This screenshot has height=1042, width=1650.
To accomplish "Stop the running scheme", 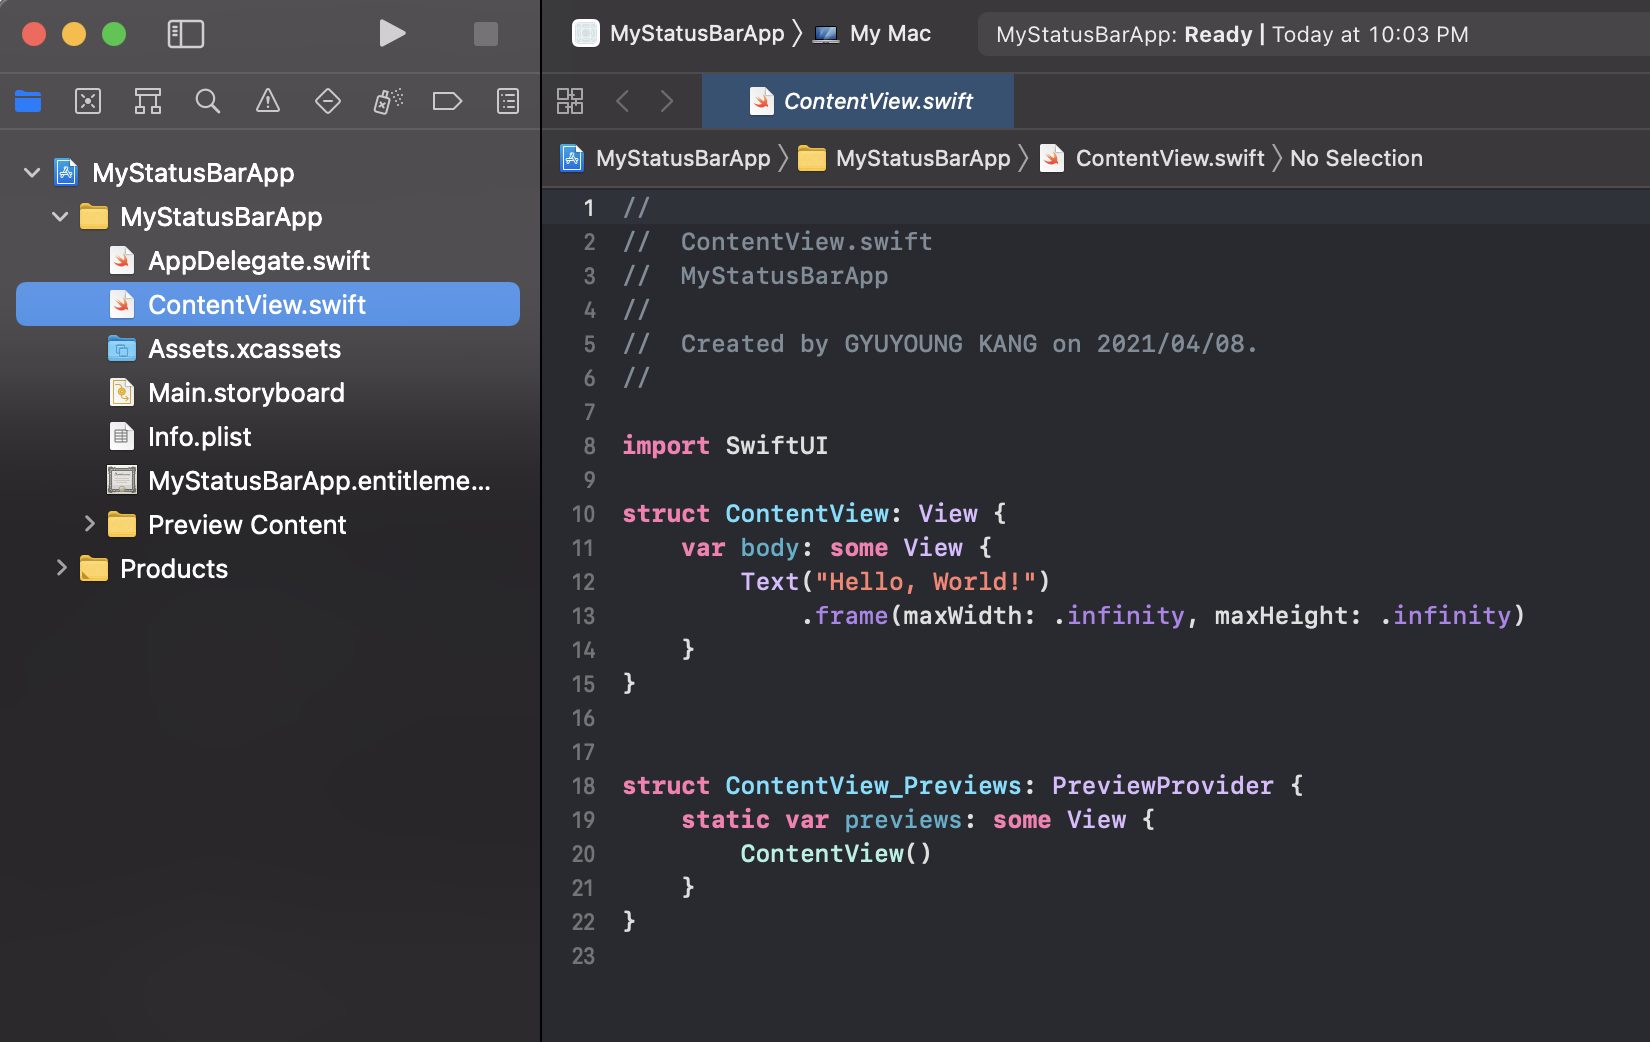I will [x=486, y=34].
